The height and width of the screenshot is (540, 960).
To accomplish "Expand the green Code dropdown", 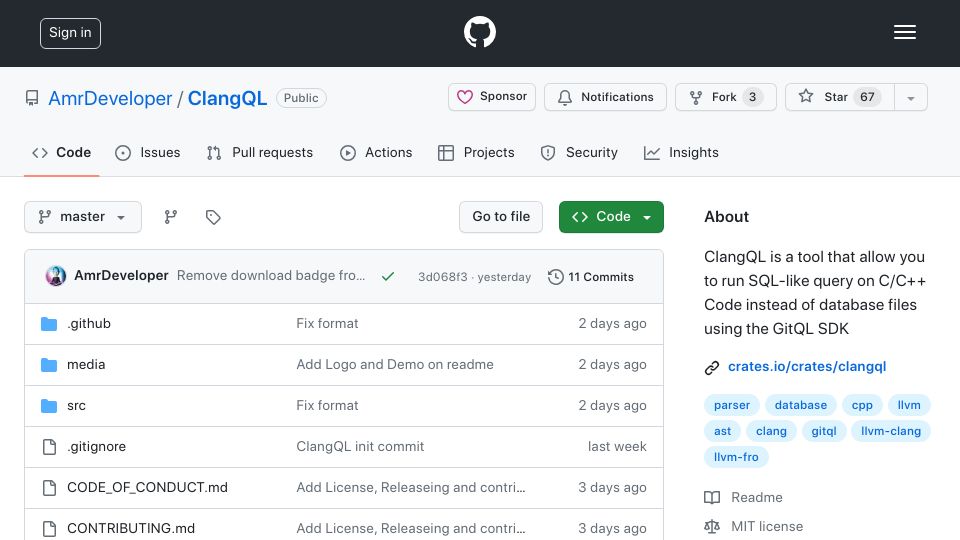I will pos(611,217).
